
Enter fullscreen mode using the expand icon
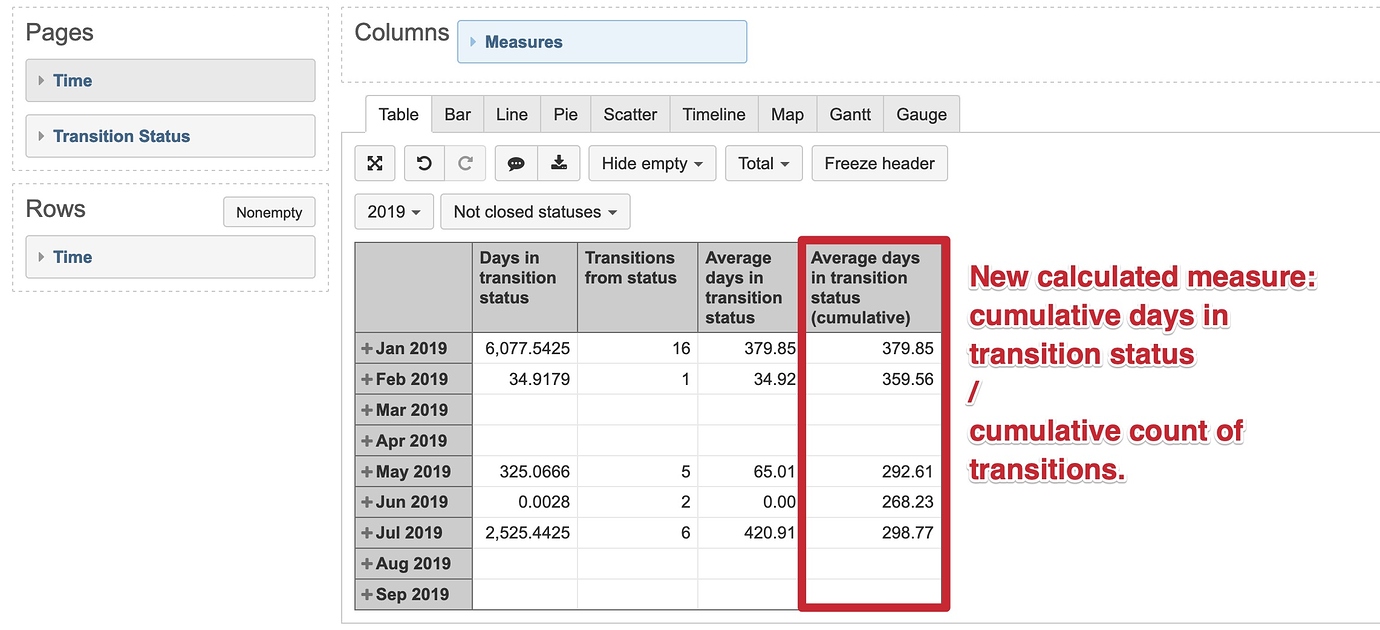[x=374, y=163]
